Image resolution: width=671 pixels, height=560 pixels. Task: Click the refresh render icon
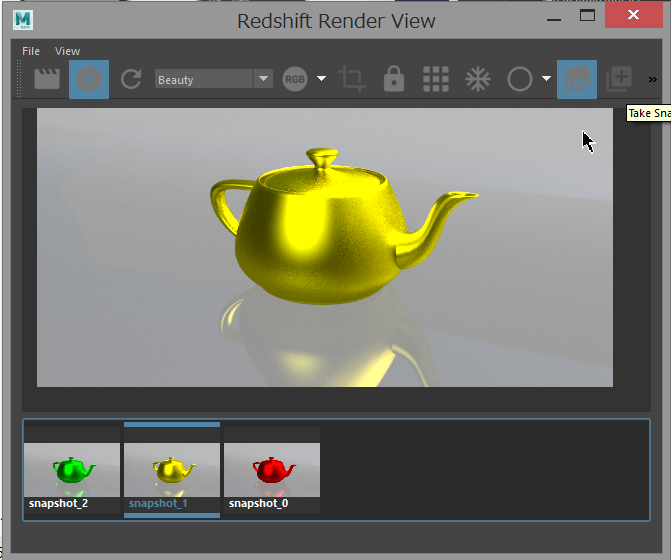[131, 79]
